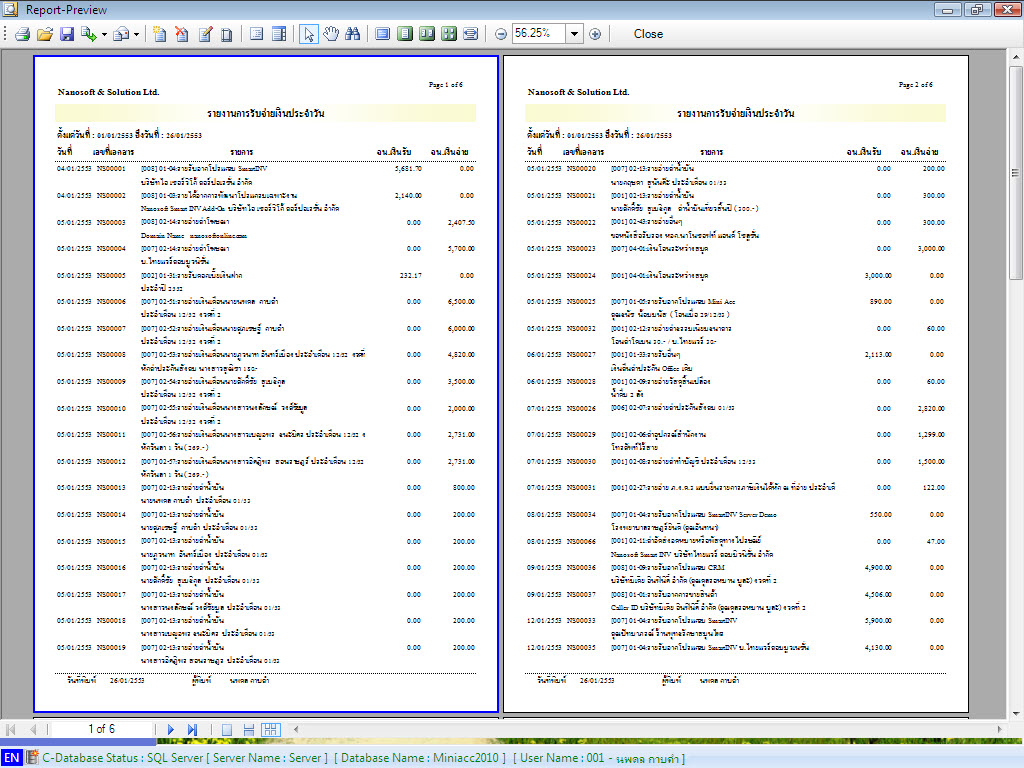Click the 'Page 2 of 6' label on page 2

916,85
